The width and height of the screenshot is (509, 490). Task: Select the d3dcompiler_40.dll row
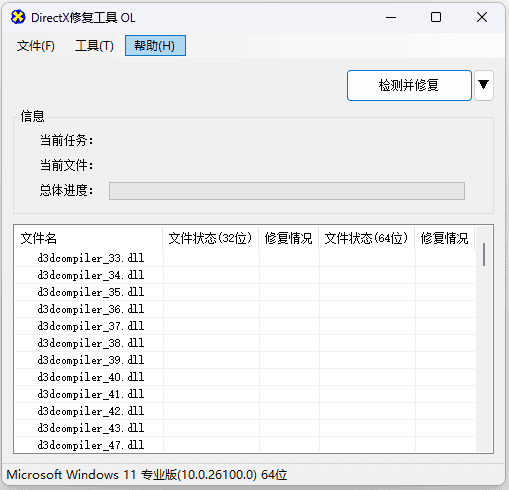pos(245,377)
